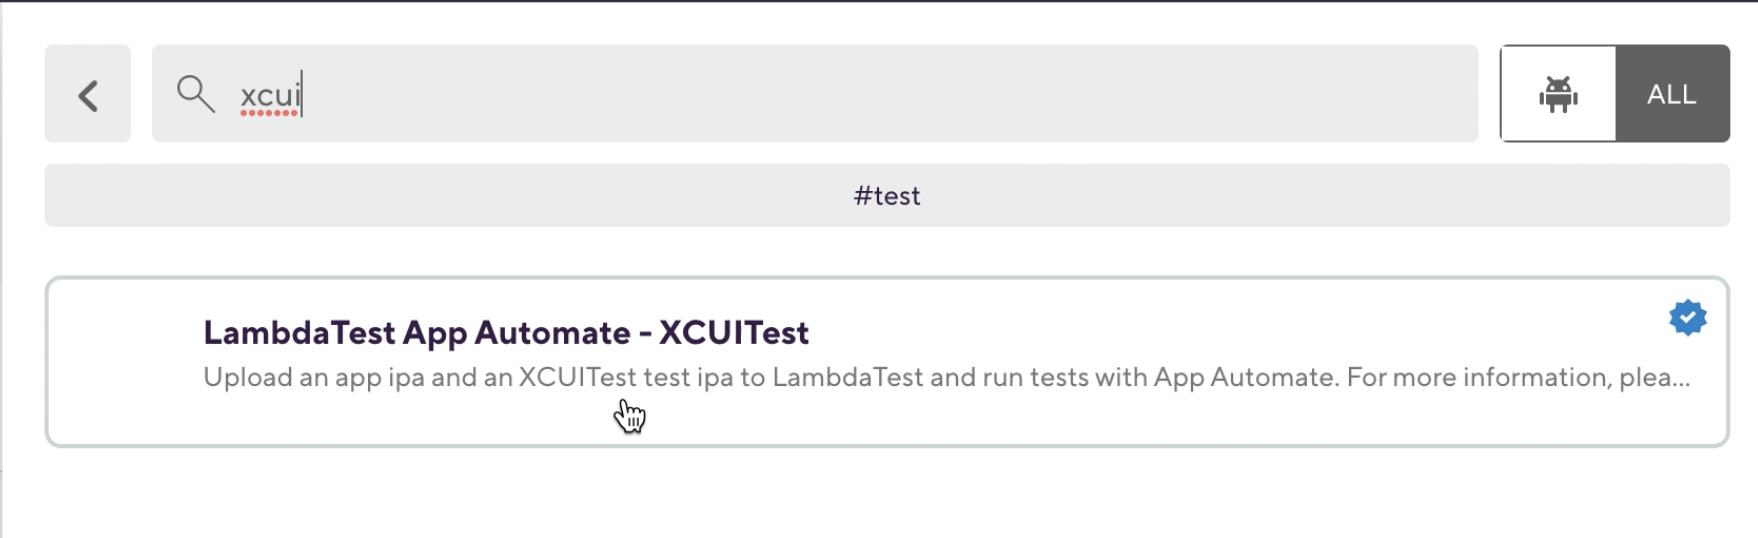Click "XCUITest" in the step title
The height and width of the screenshot is (538, 1758).
coord(734,333)
